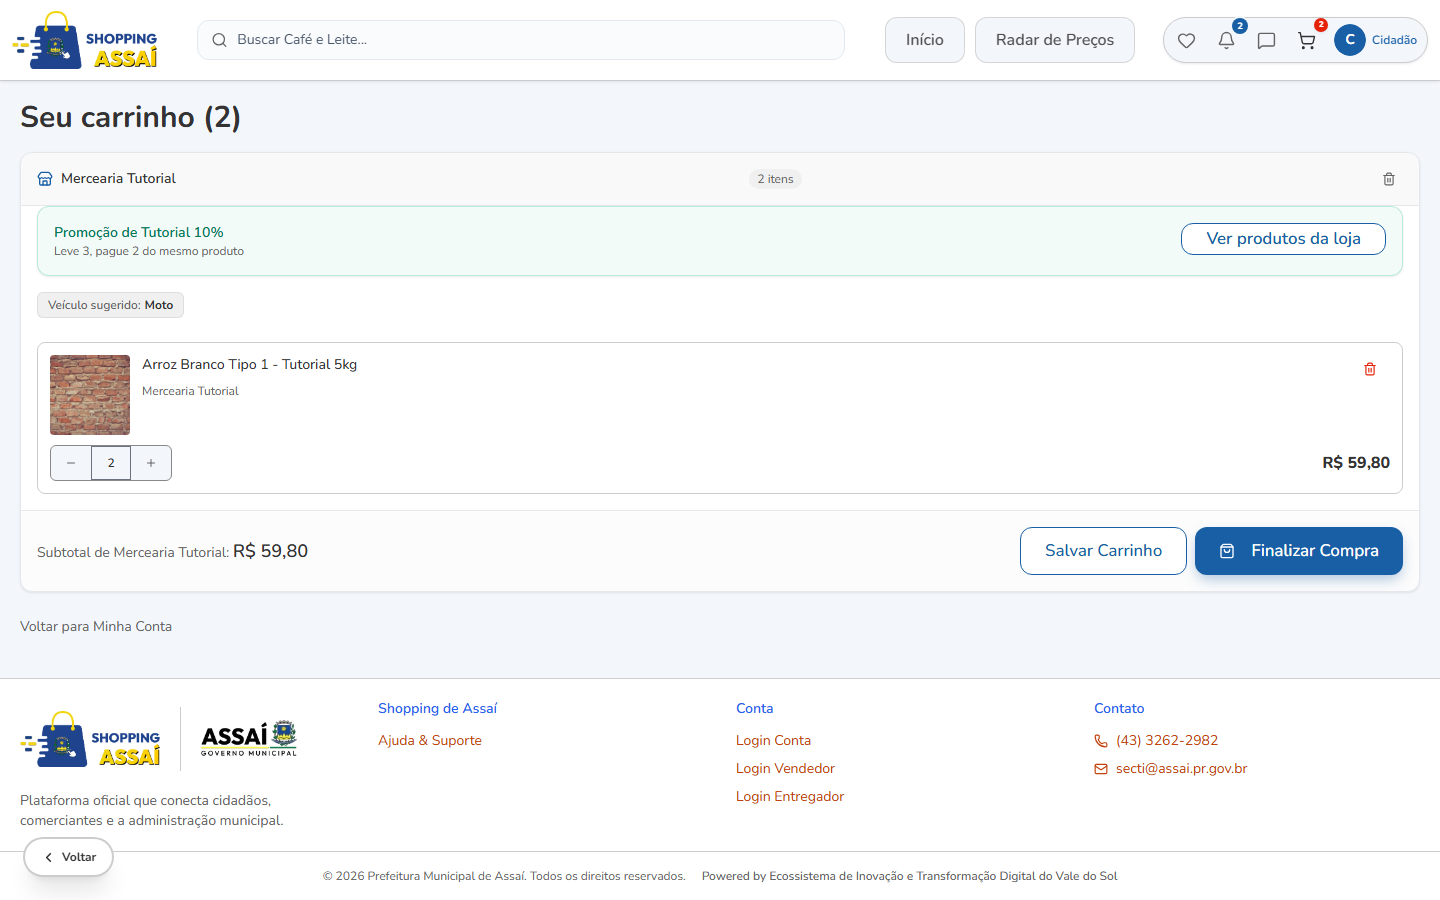Image resolution: width=1440 pixels, height=900 pixels.
Task: Click 'Veículo sugerido: Moto' tag
Action: pos(110,305)
